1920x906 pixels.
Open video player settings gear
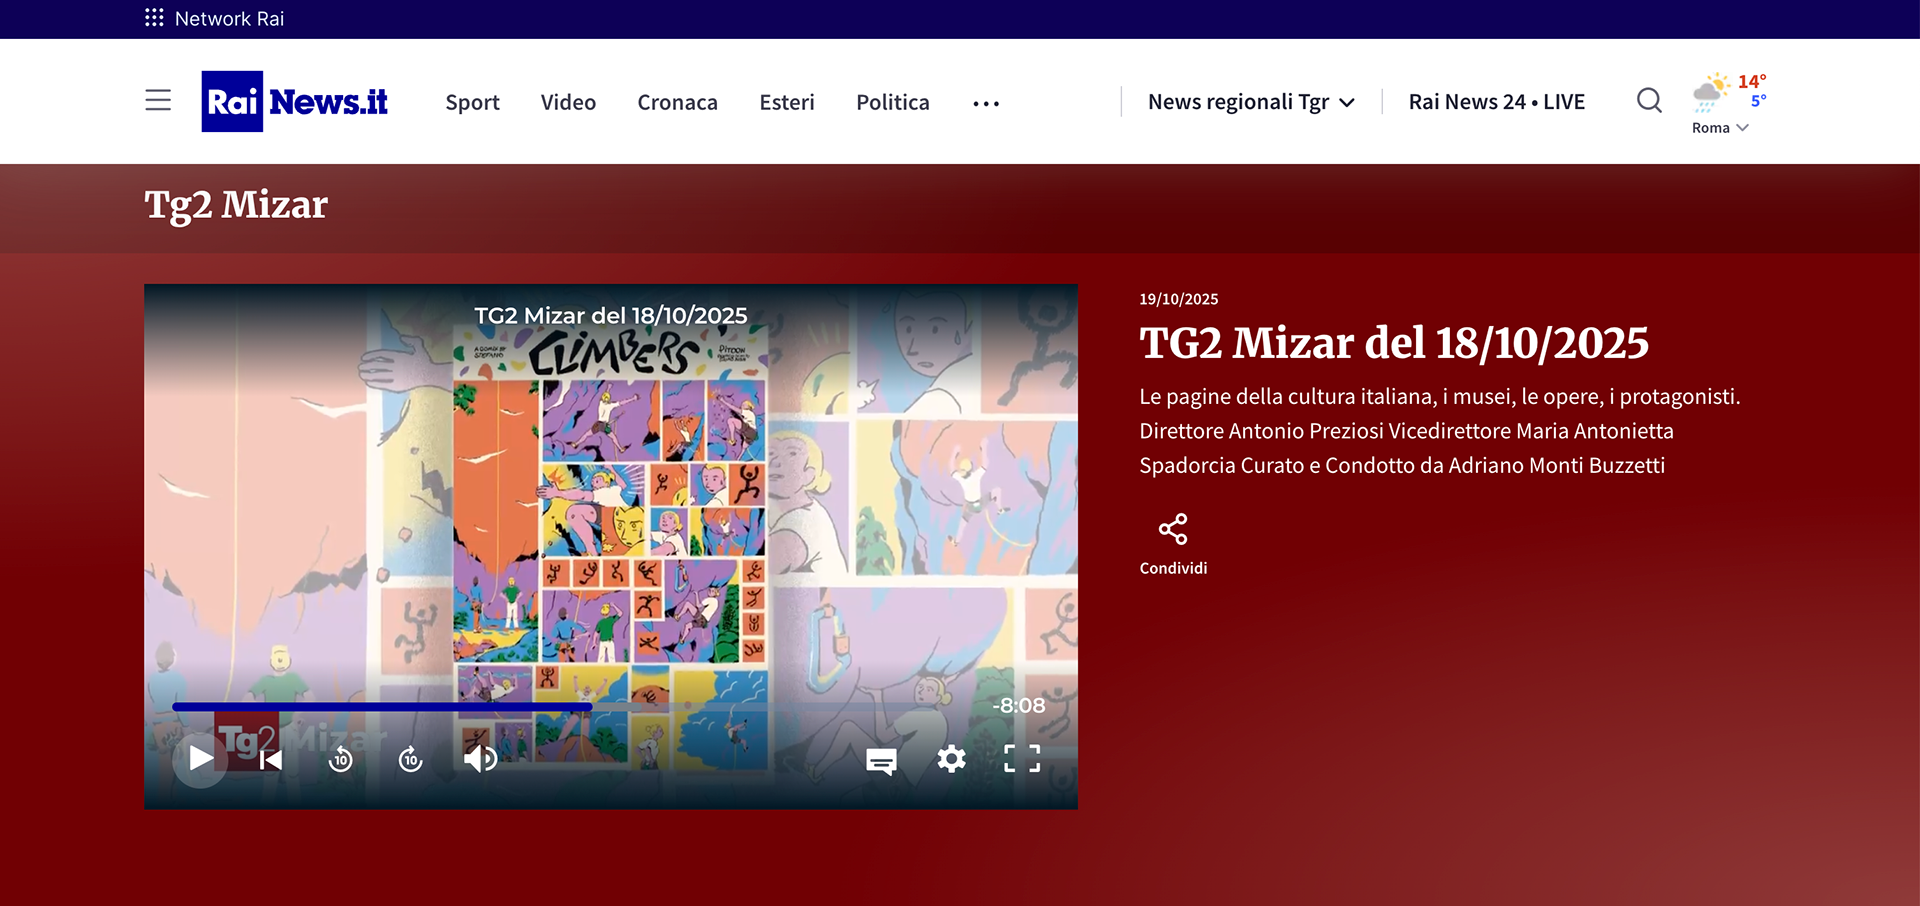[951, 759]
